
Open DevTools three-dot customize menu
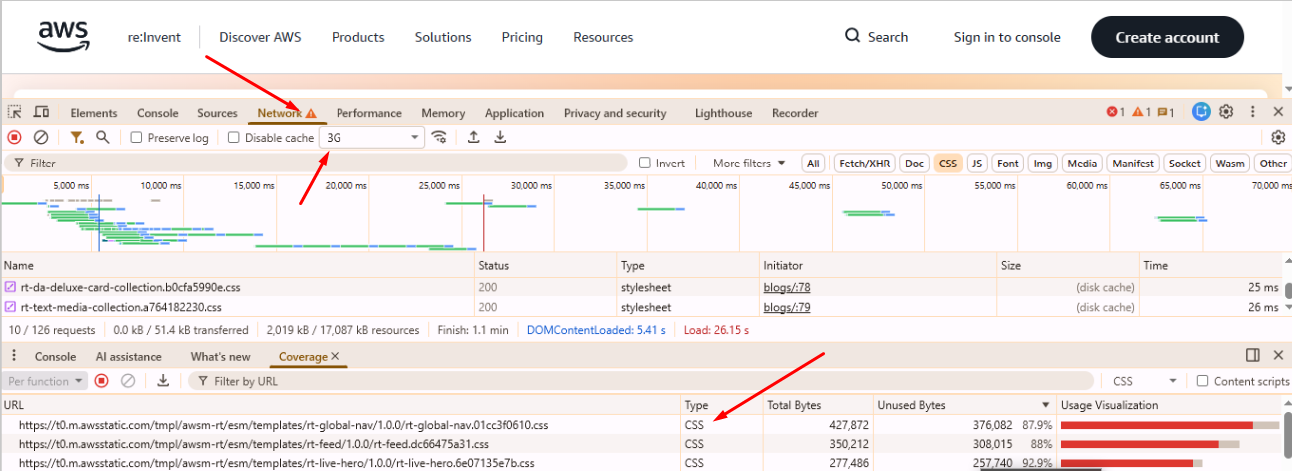click(1253, 112)
